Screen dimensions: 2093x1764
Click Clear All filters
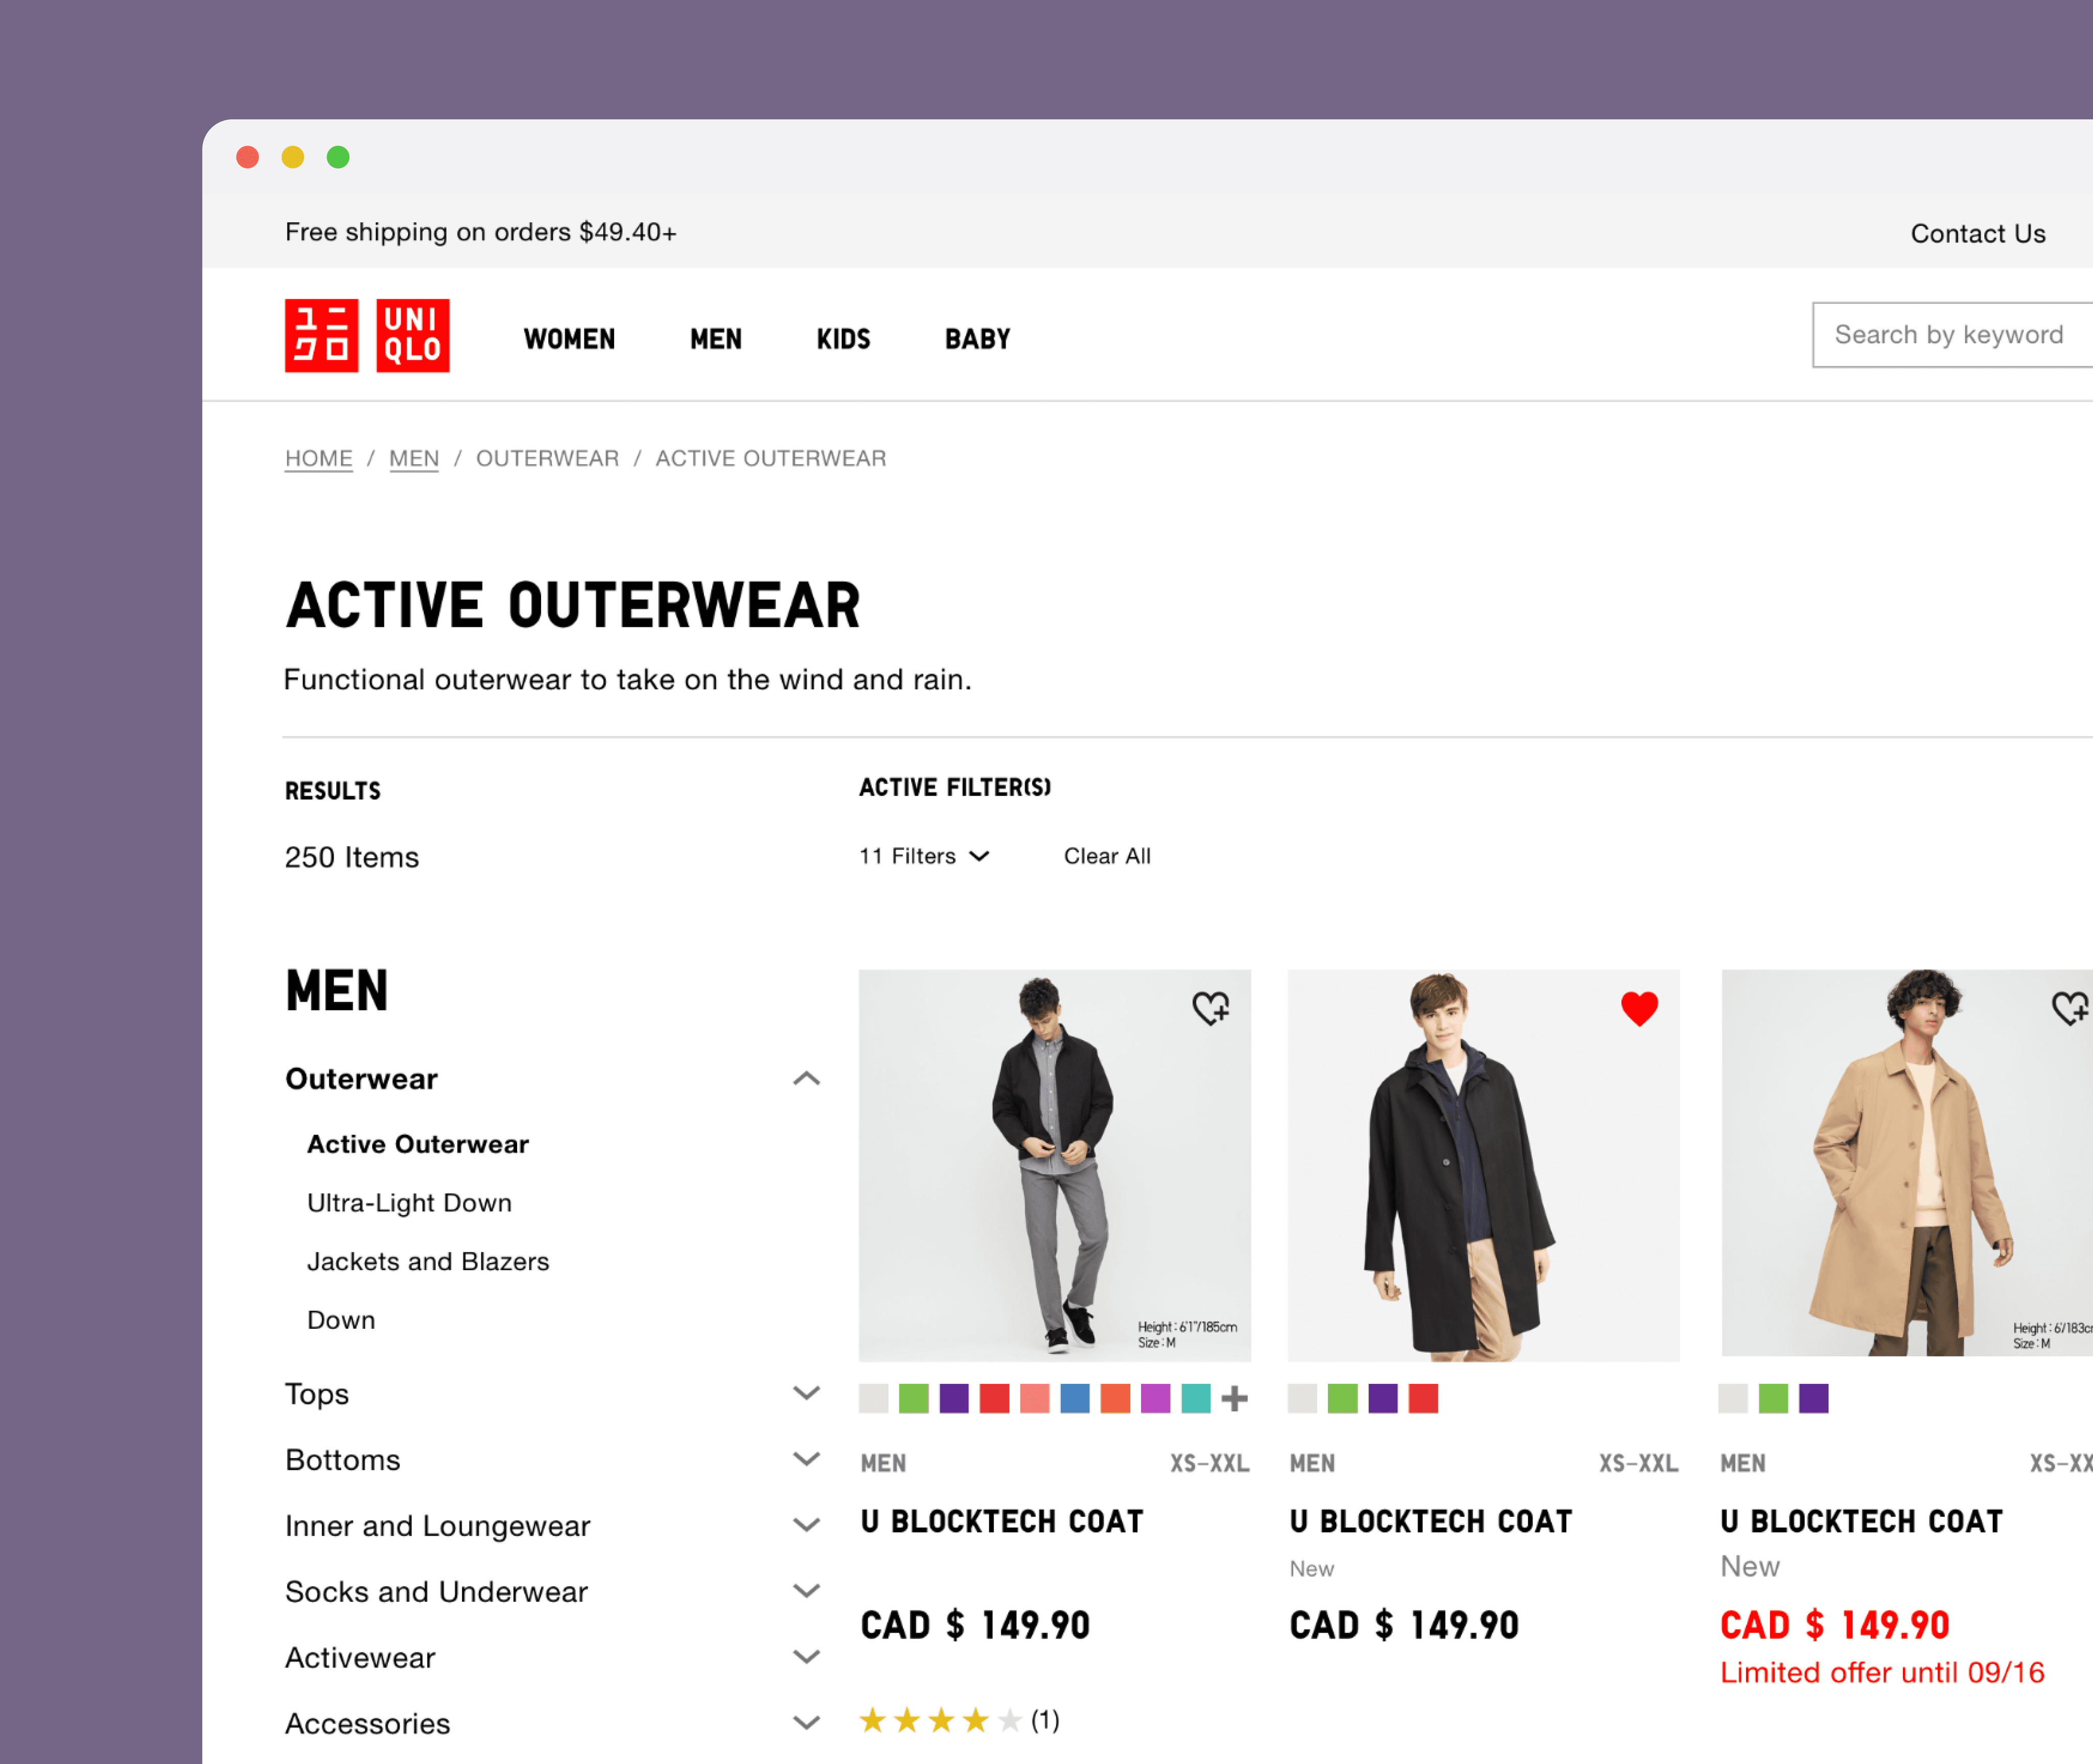point(1106,856)
